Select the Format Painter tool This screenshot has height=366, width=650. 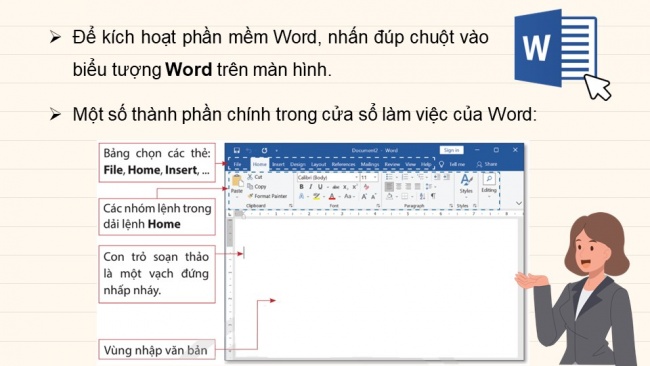point(267,196)
